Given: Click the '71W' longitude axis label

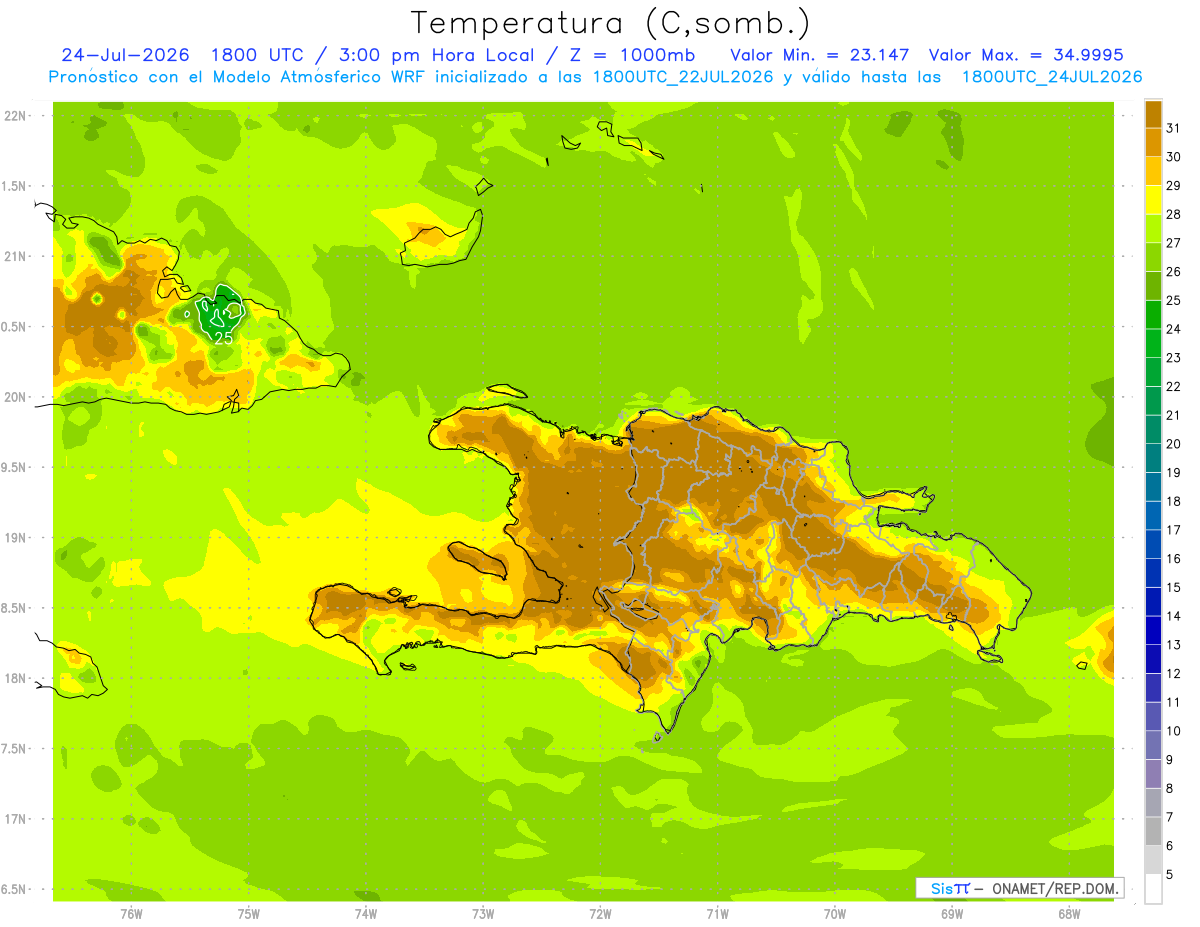Looking at the screenshot, I should coord(717,913).
